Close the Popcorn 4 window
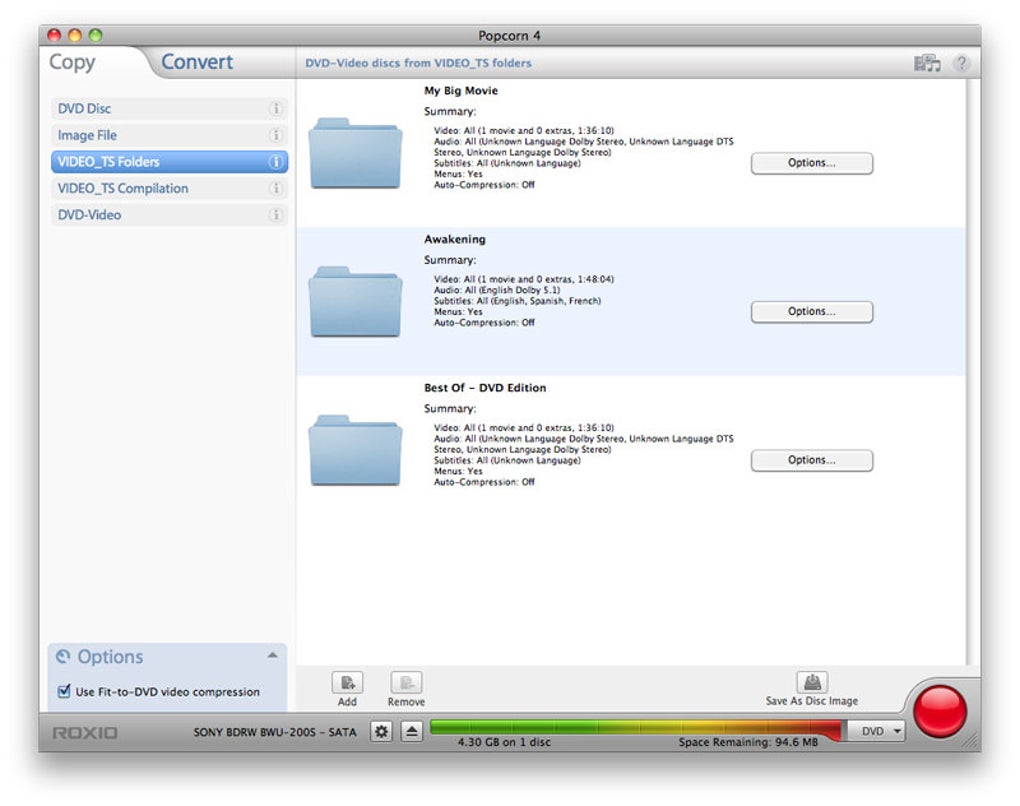The image size is (1020, 806). 55,35
